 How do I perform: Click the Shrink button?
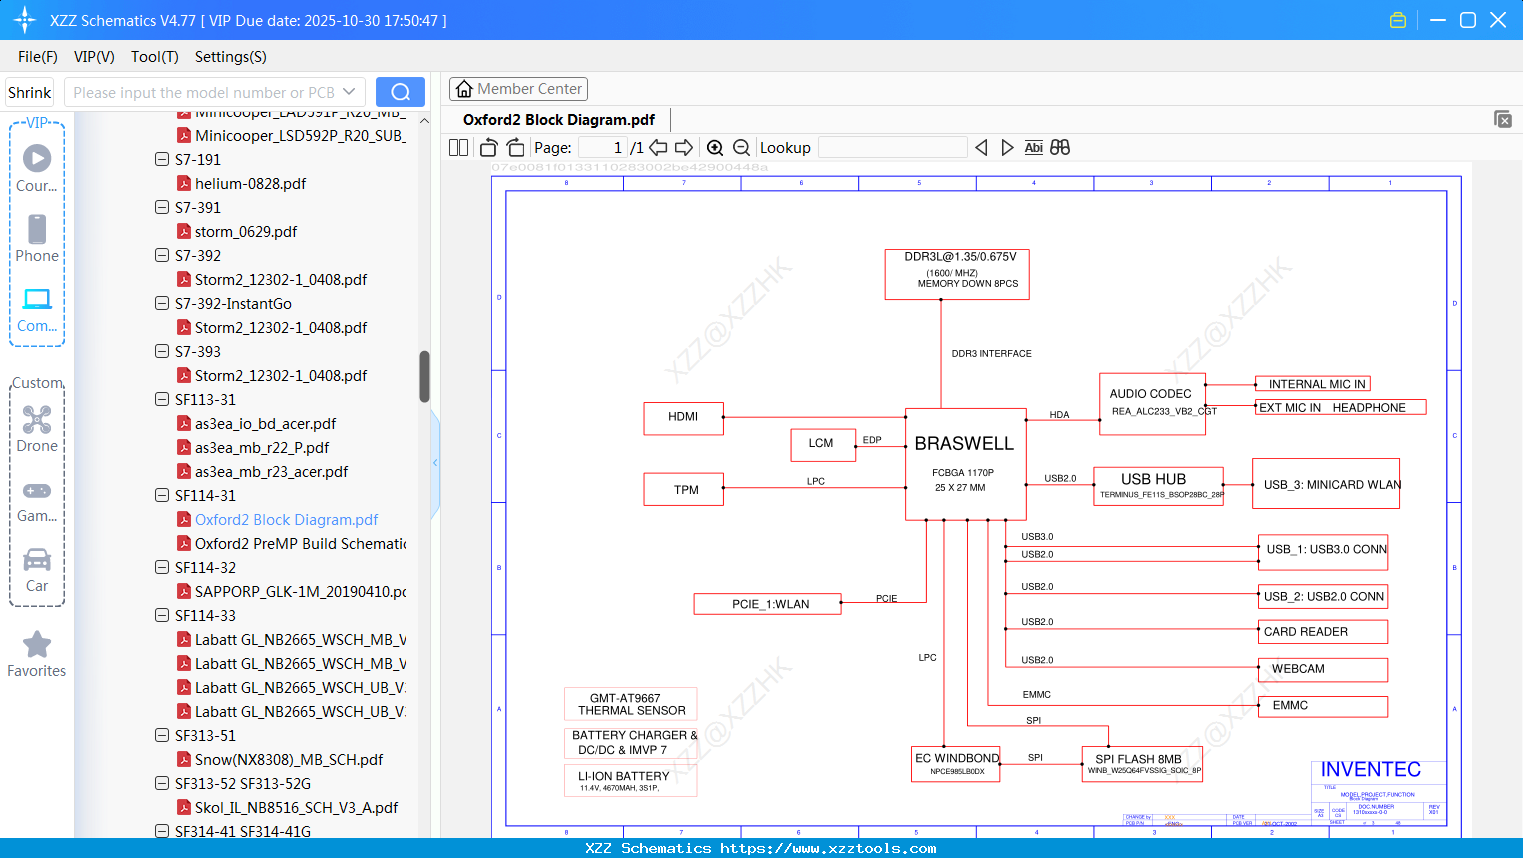pos(30,92)
